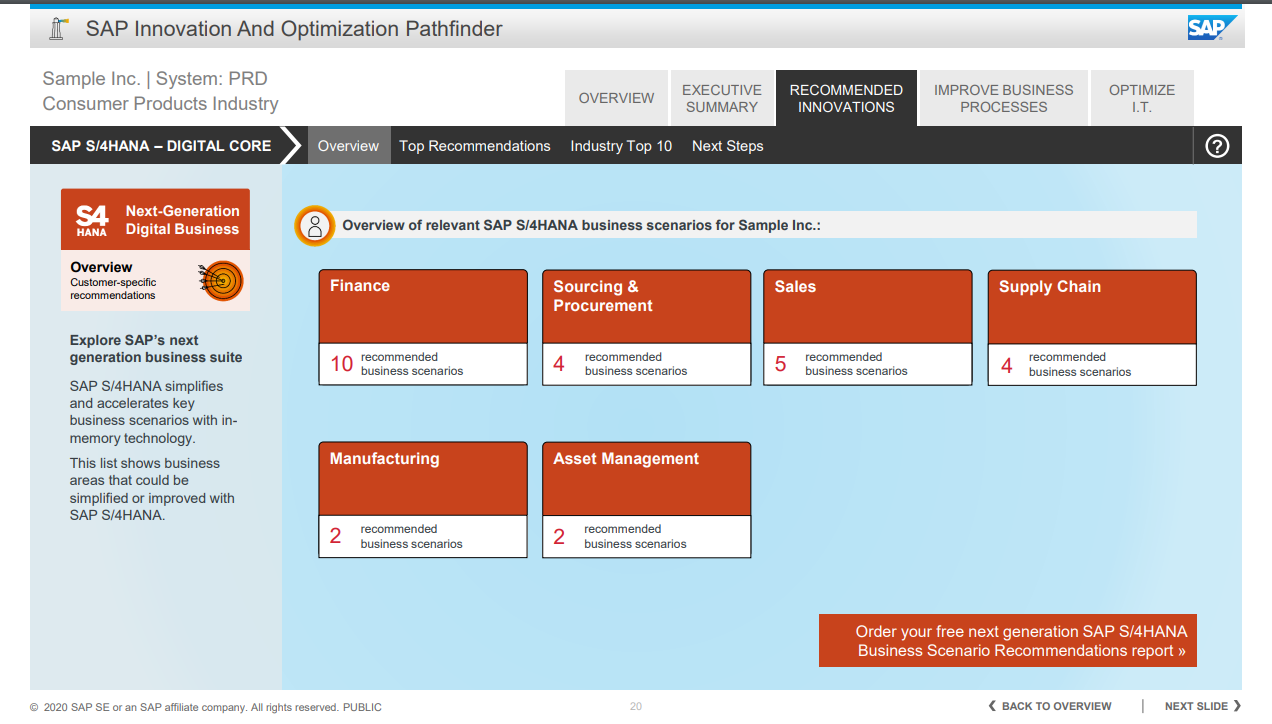Click 'Explore SAP's next generation business suite' heading
This screenshot has width=1272, height=724.
[156, 349]
